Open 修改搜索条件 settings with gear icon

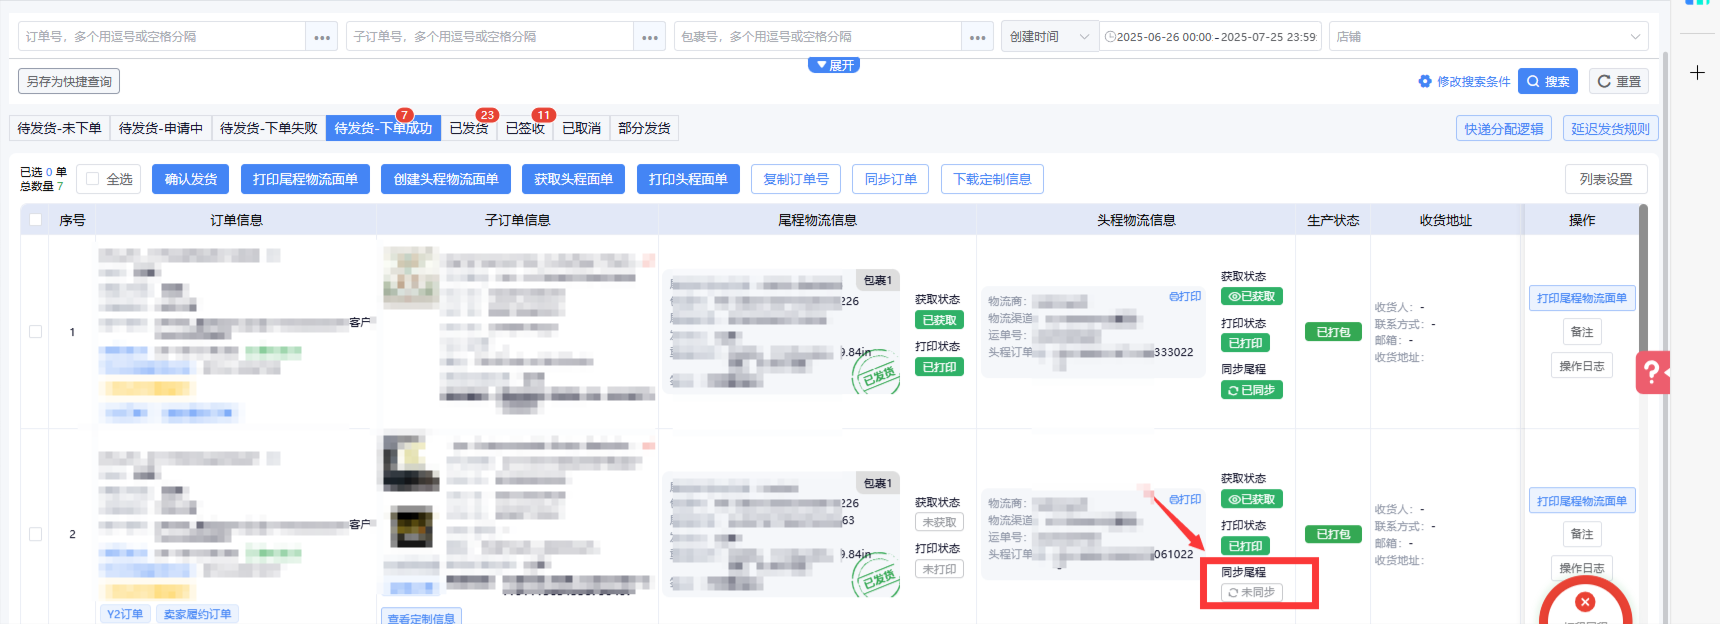pos(1464,81)
